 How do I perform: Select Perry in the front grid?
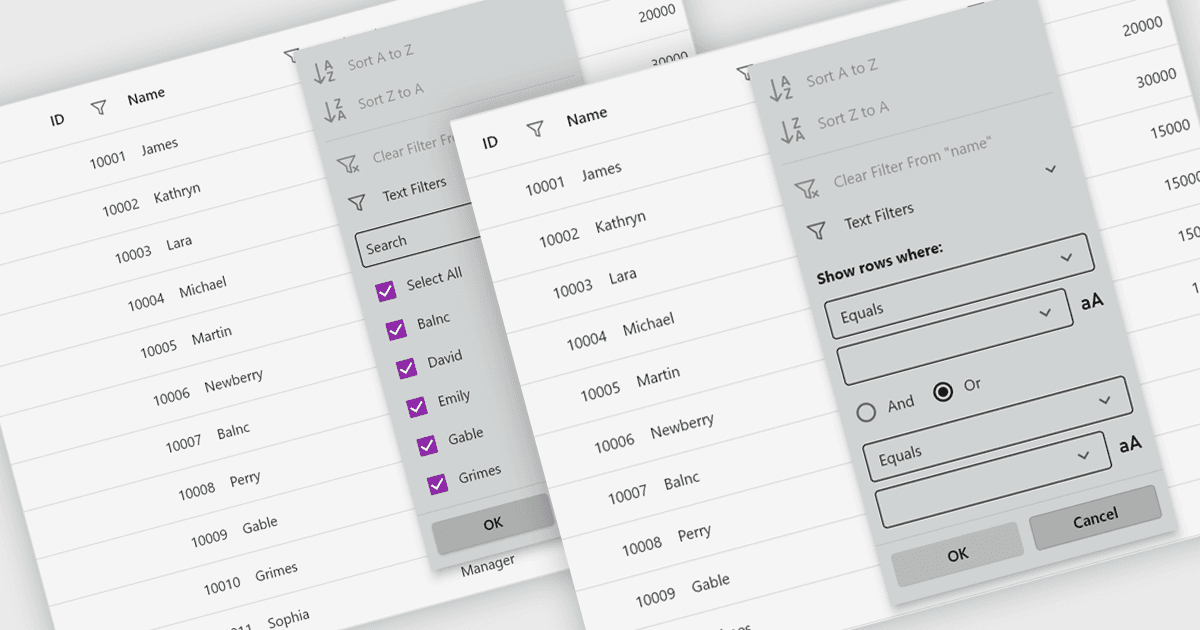(x=695, y=534)
